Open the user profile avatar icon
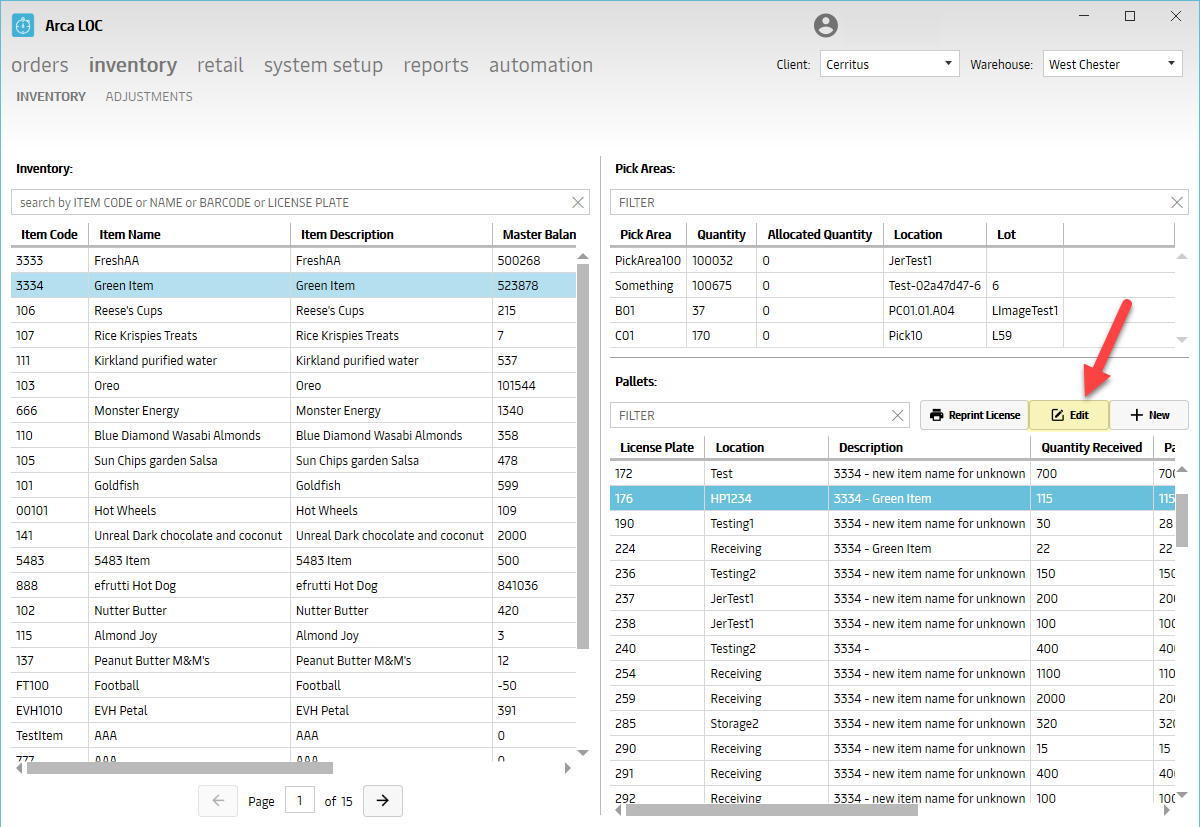 click(825, 26)
